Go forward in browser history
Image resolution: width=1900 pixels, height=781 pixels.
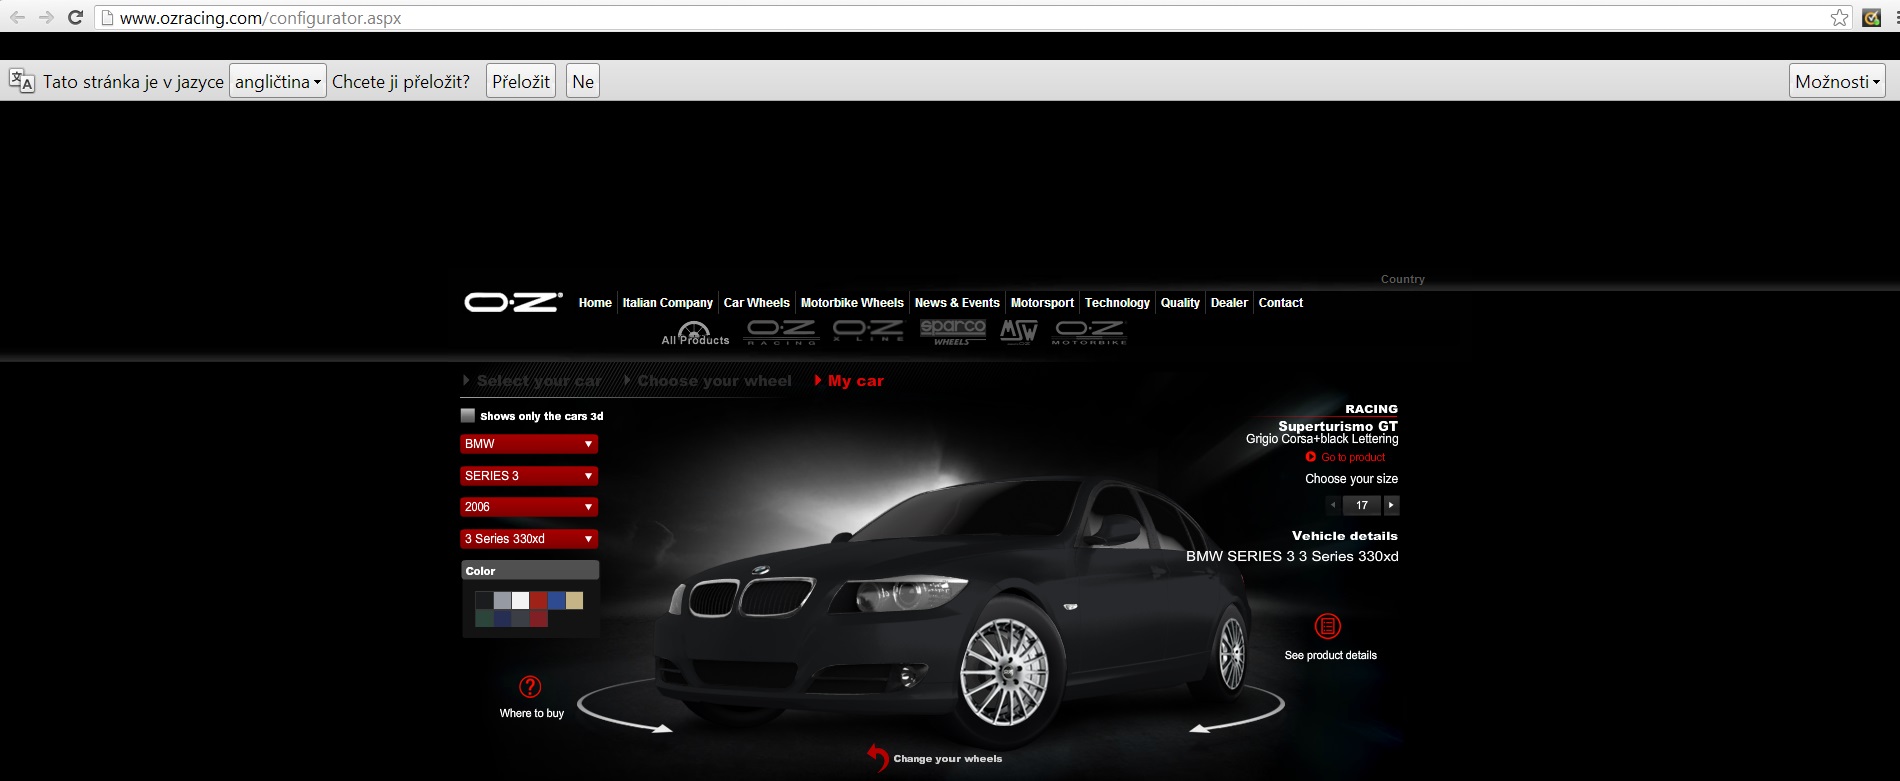tap(46, 17)
